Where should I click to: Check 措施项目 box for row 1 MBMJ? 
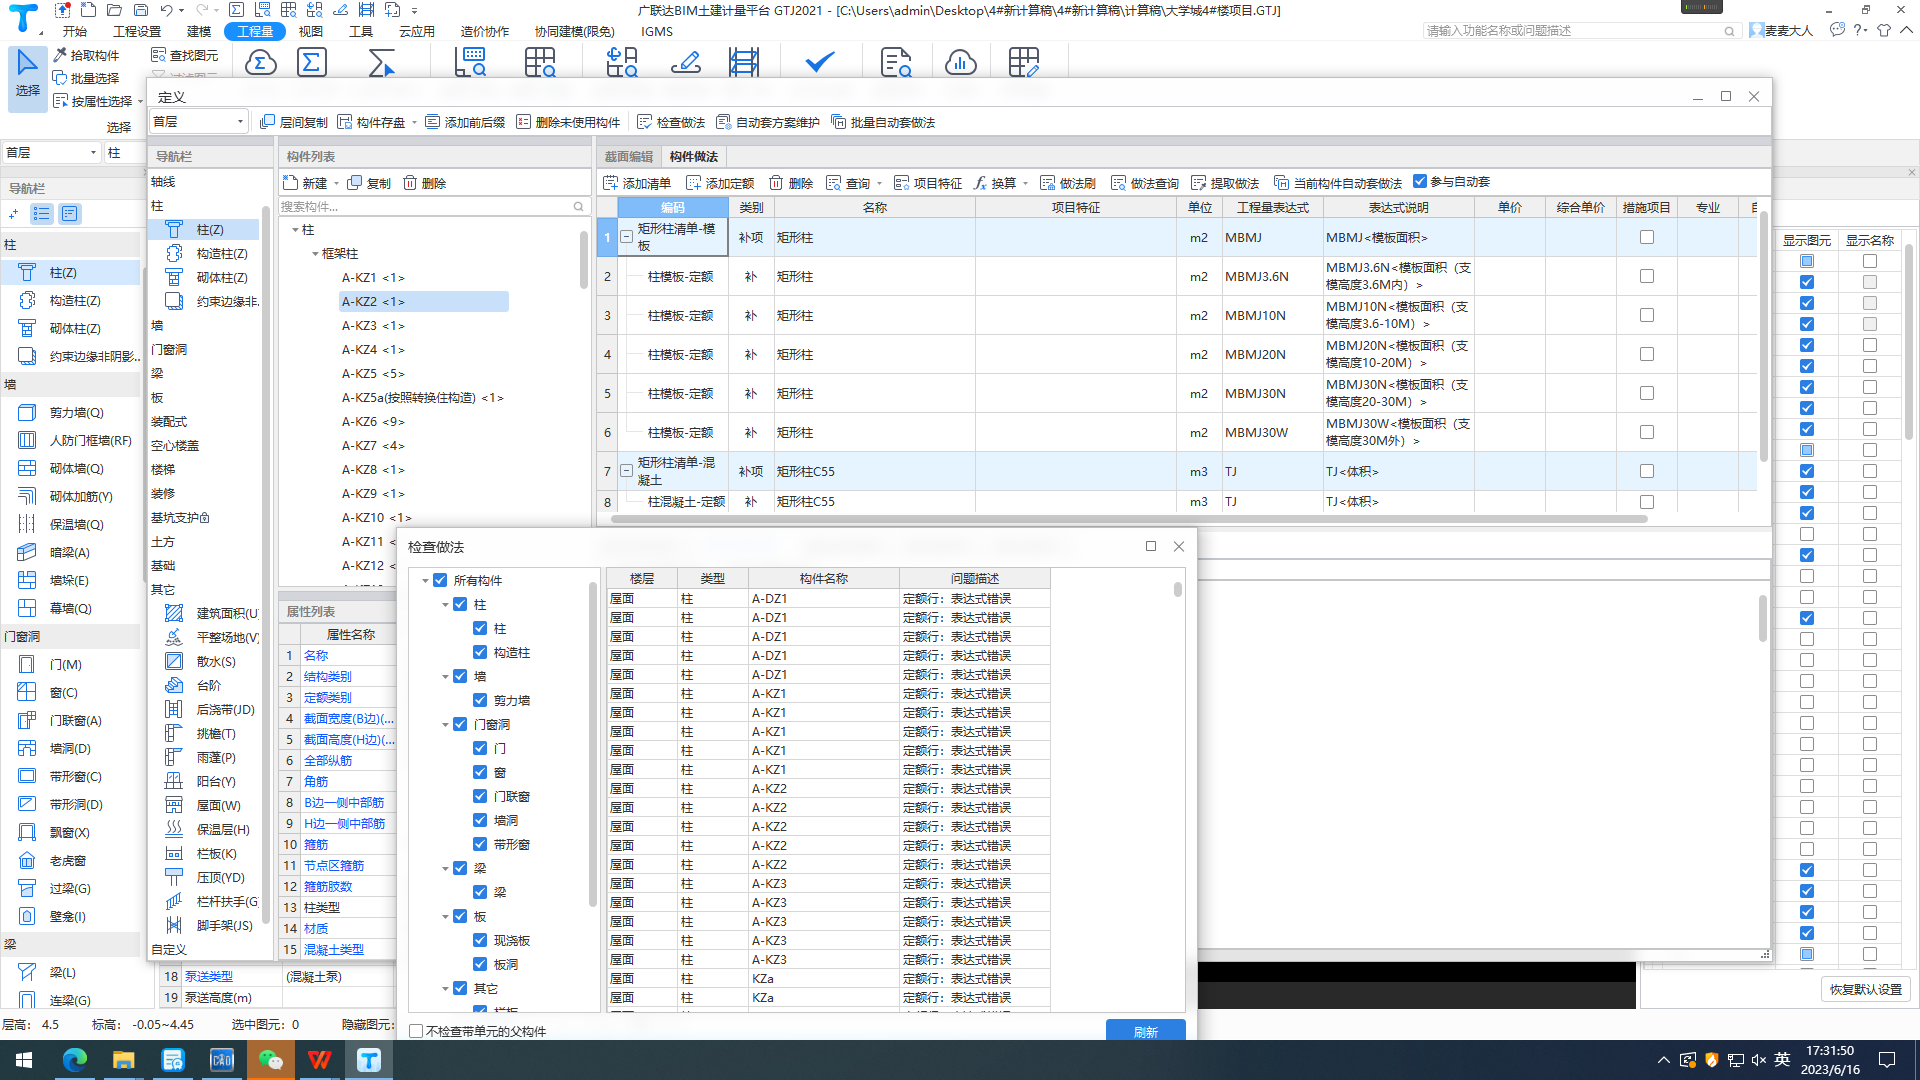pyautogui.click(x=1646, y=237)
